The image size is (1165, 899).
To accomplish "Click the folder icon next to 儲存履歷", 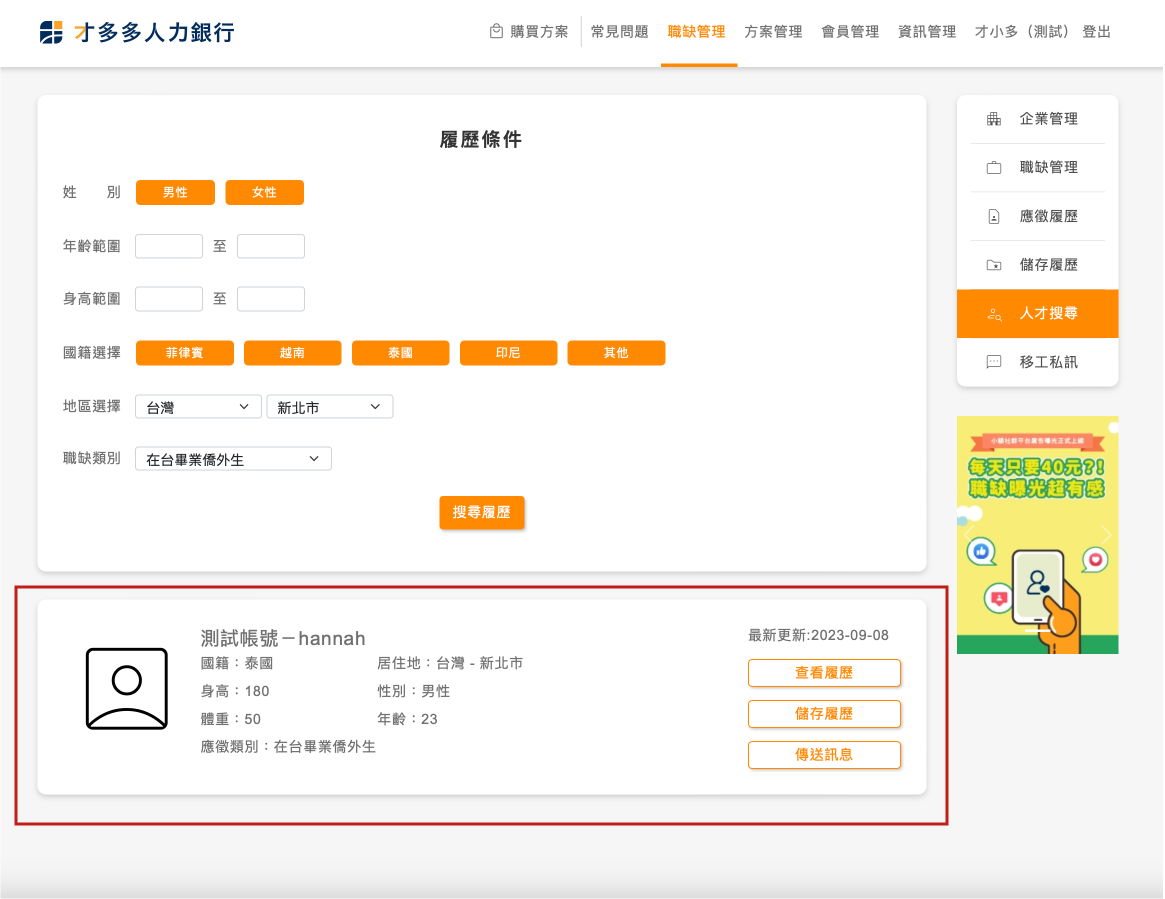I will 993,266.
